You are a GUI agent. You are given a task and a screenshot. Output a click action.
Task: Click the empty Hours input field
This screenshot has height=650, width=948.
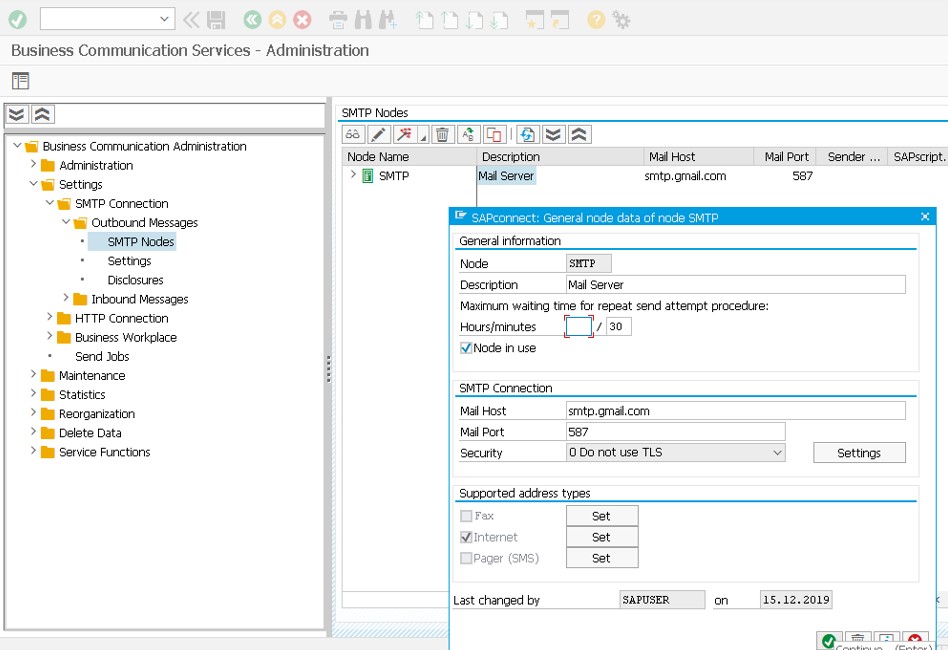point(579,327)
